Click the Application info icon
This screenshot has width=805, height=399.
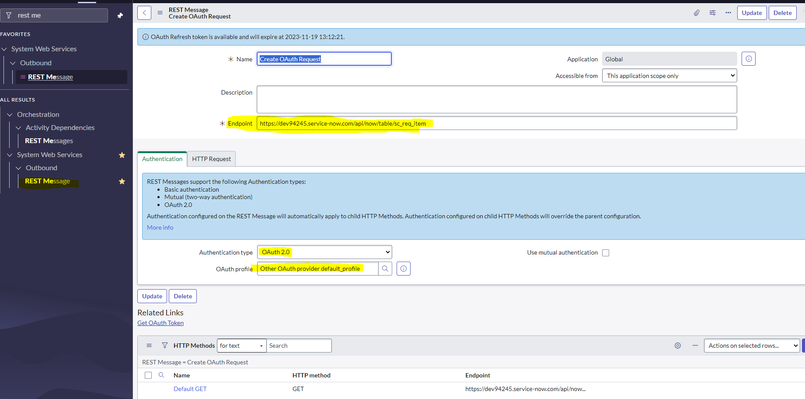pos(749,59)
